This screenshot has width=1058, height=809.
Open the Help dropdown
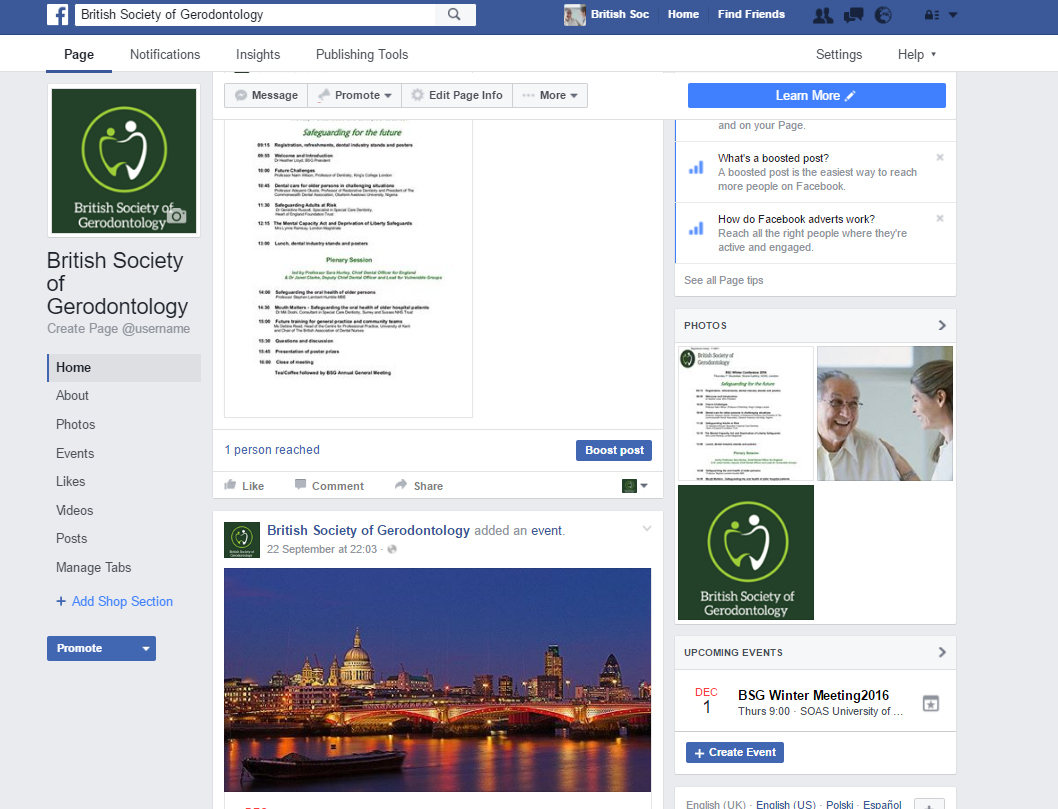pyautogui.click(x=916, y=55)
